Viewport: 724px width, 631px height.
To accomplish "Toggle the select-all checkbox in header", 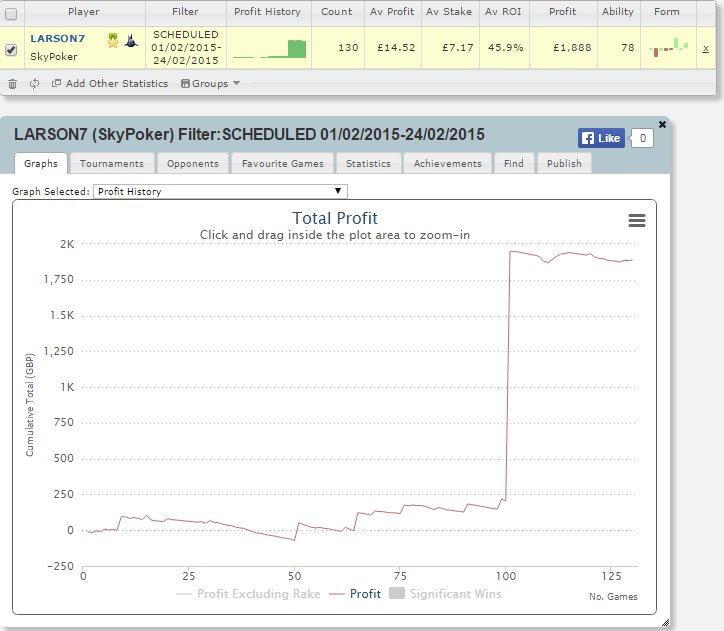I will [x=11, y=14].
